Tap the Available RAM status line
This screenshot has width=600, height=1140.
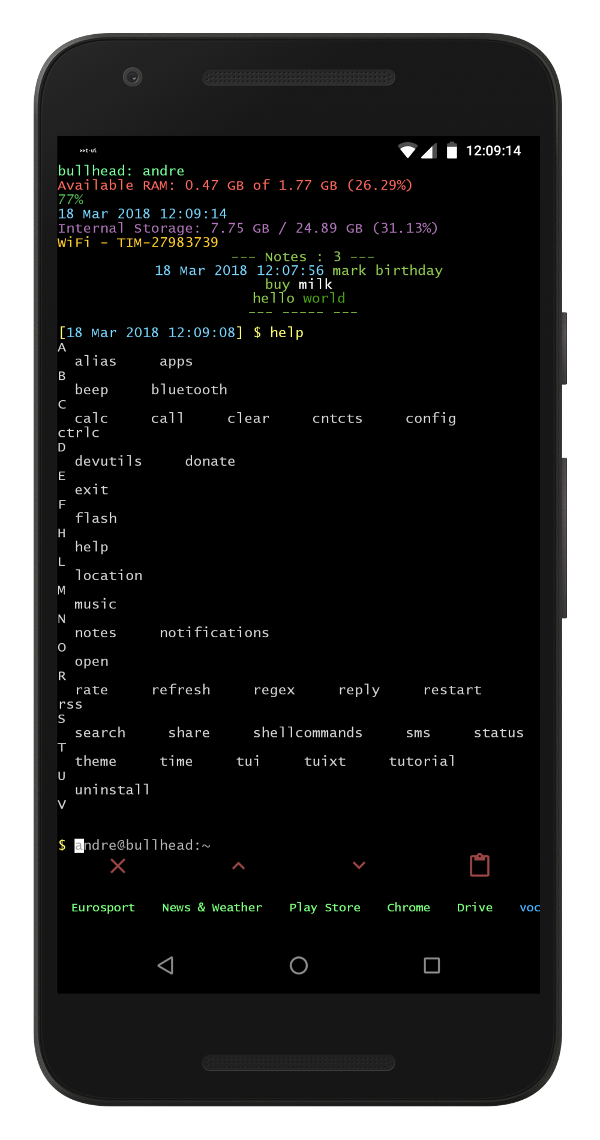pyautogui.click(x=235, y=185)
